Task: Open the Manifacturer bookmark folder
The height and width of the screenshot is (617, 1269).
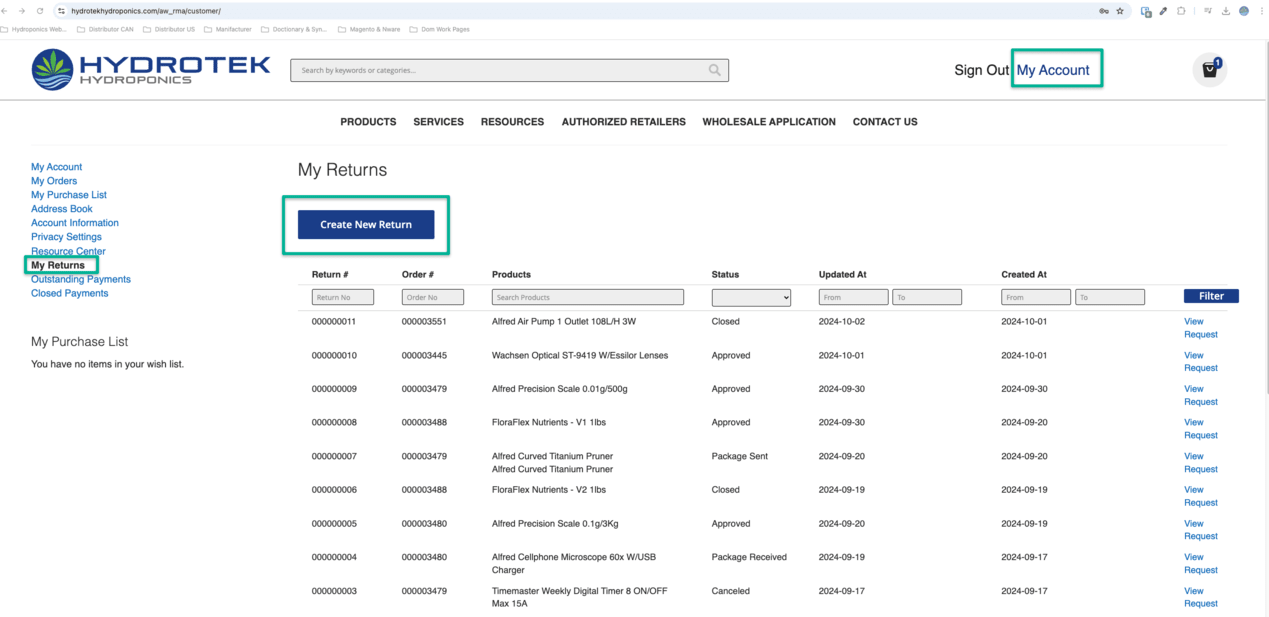Action: (227, 29)
